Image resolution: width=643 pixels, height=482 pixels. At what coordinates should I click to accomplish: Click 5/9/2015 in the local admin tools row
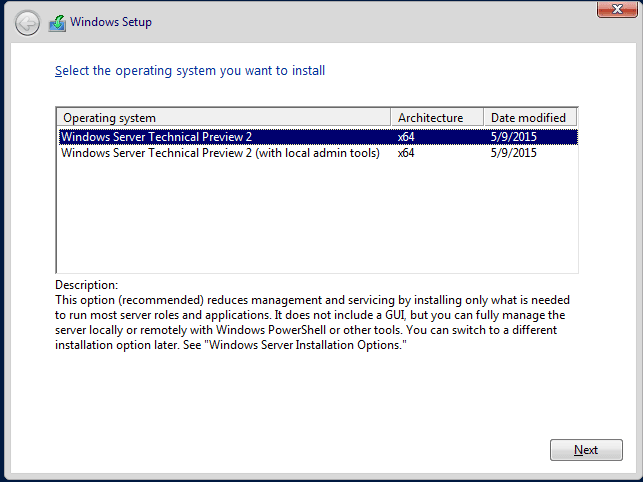[513, 153]
